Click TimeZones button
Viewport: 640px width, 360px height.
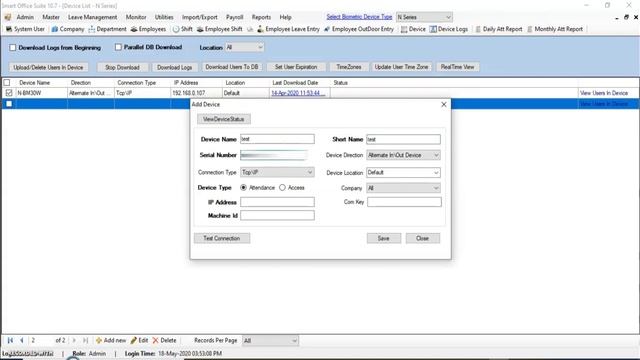tap(349, 67)
